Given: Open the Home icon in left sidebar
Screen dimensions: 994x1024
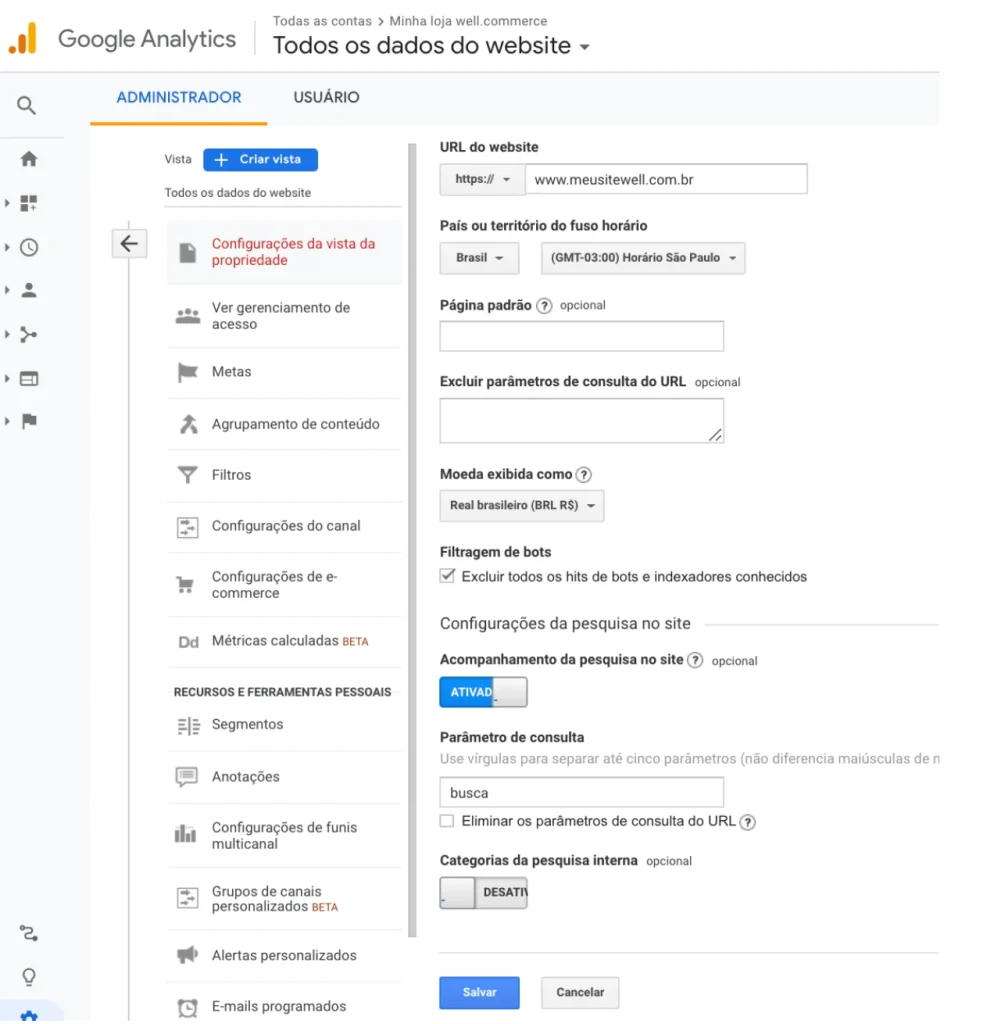Looking at the screenshot, I should pyautogui.click(x=29, y=159).
